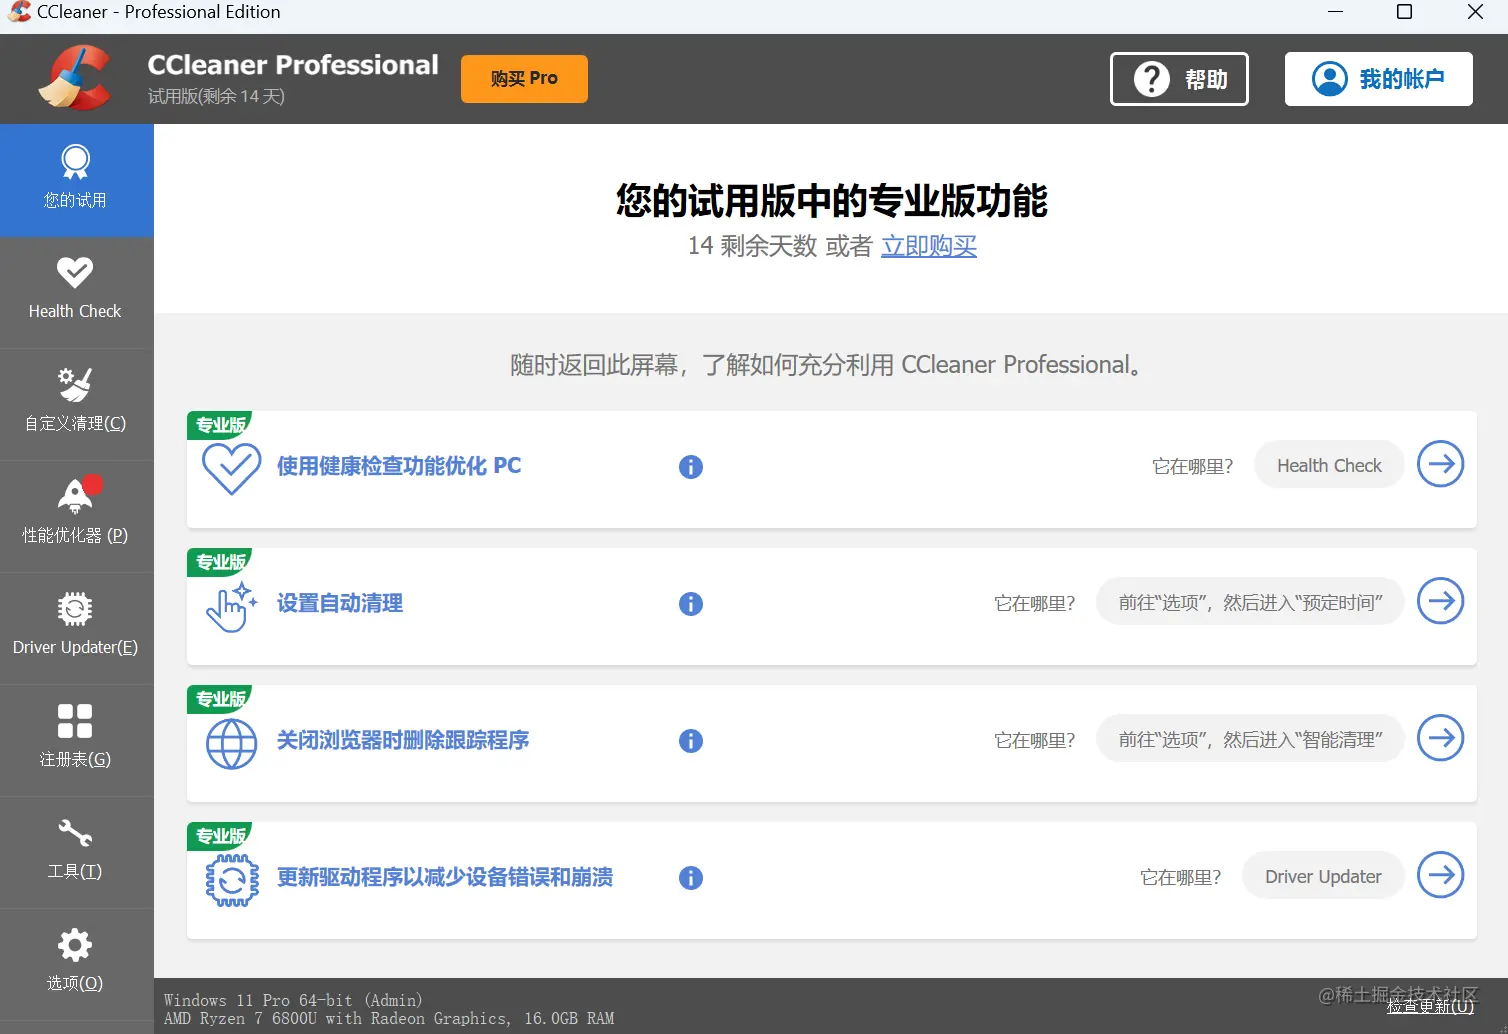Show info for 关闭浏览器时删除跟踪程序

click(x=691, y=741)
